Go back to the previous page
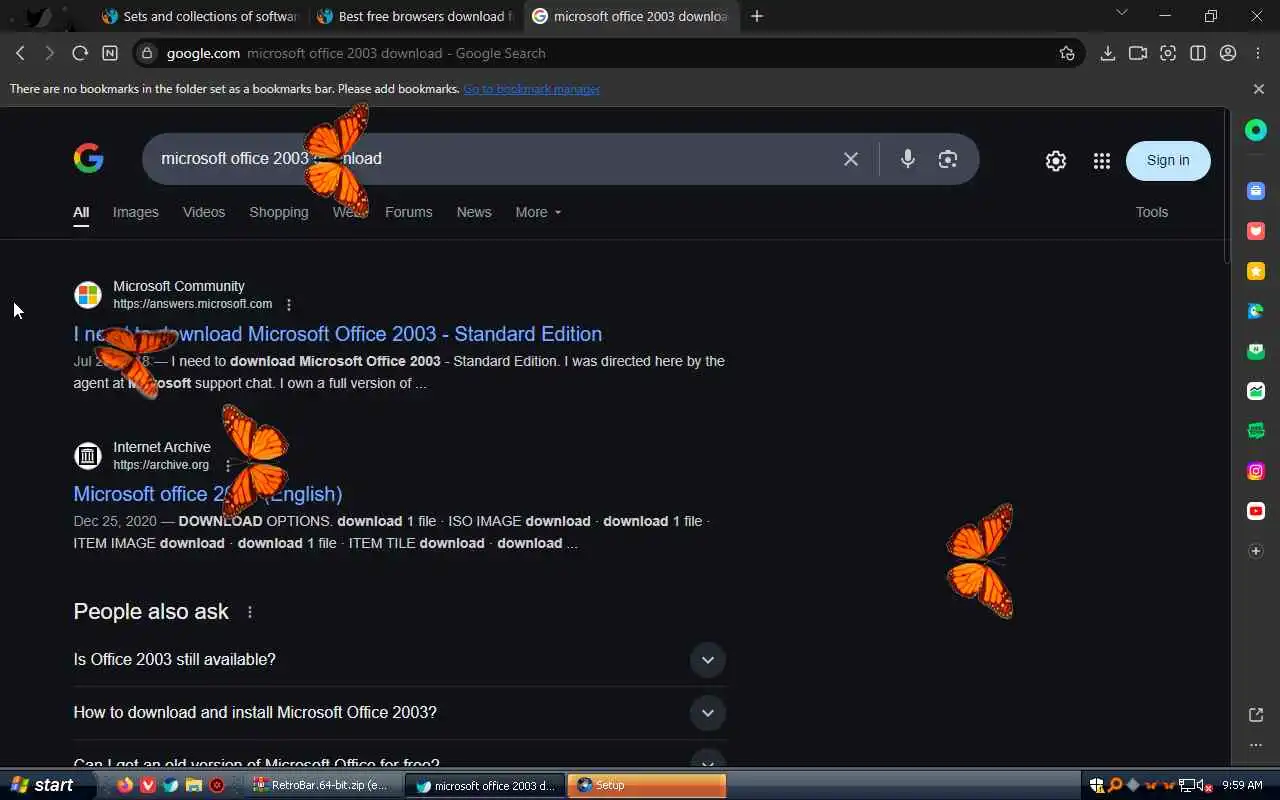Viewport: 1280px width, 800px height. [20, 53]
